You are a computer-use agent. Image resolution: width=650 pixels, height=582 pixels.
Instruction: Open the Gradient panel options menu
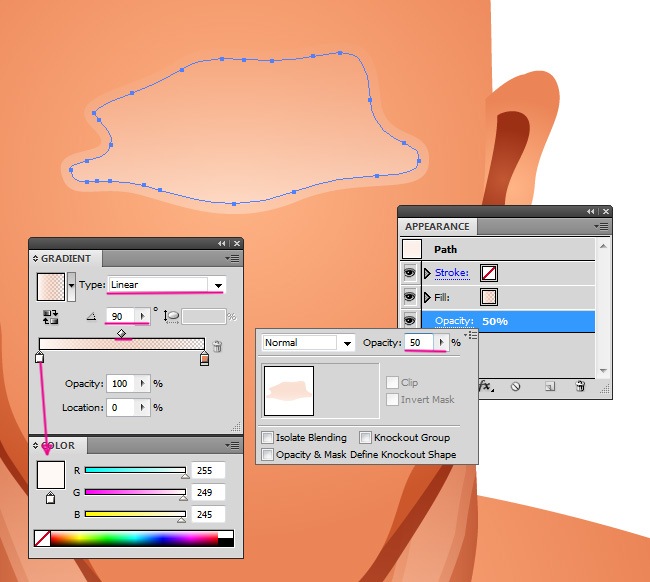[x=232, y=259]
